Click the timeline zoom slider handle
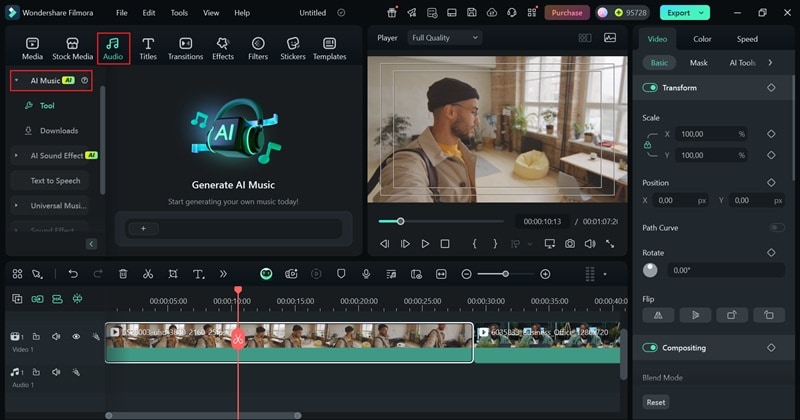Image resolution: width=800 pixels, height=420 pixels. pos(505,274)
